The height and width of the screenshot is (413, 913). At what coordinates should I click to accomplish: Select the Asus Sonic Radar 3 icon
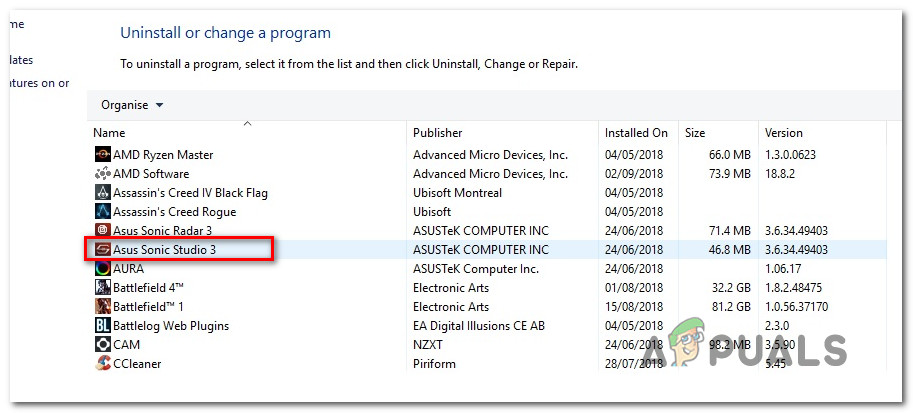[x=102, y=231]
